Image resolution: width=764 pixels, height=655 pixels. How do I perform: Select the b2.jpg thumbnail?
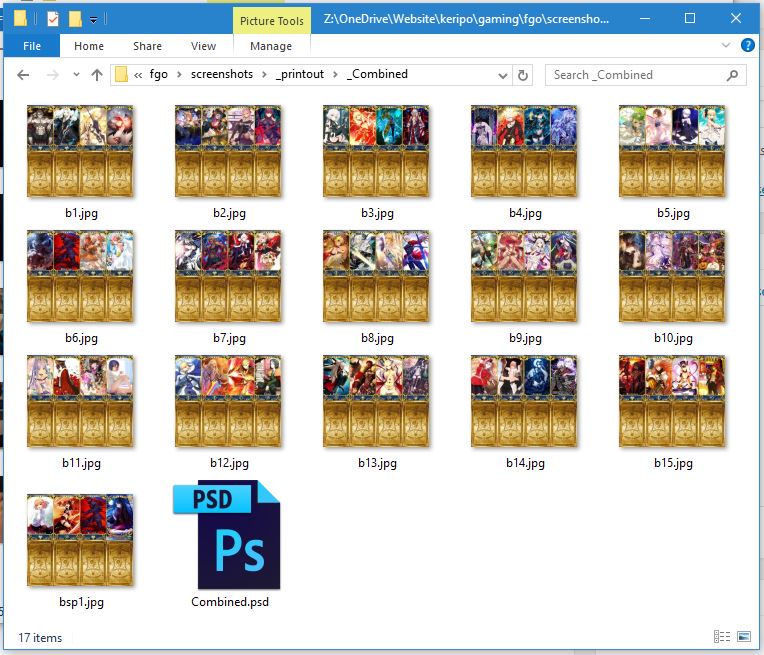[228, 152]
